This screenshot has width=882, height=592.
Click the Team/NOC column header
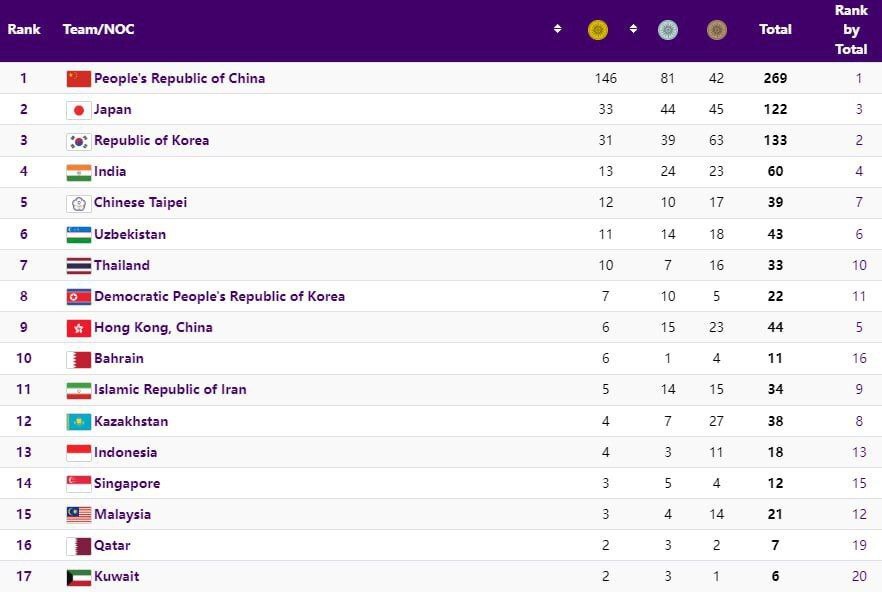pyautogui.click(x=98, y=29)
